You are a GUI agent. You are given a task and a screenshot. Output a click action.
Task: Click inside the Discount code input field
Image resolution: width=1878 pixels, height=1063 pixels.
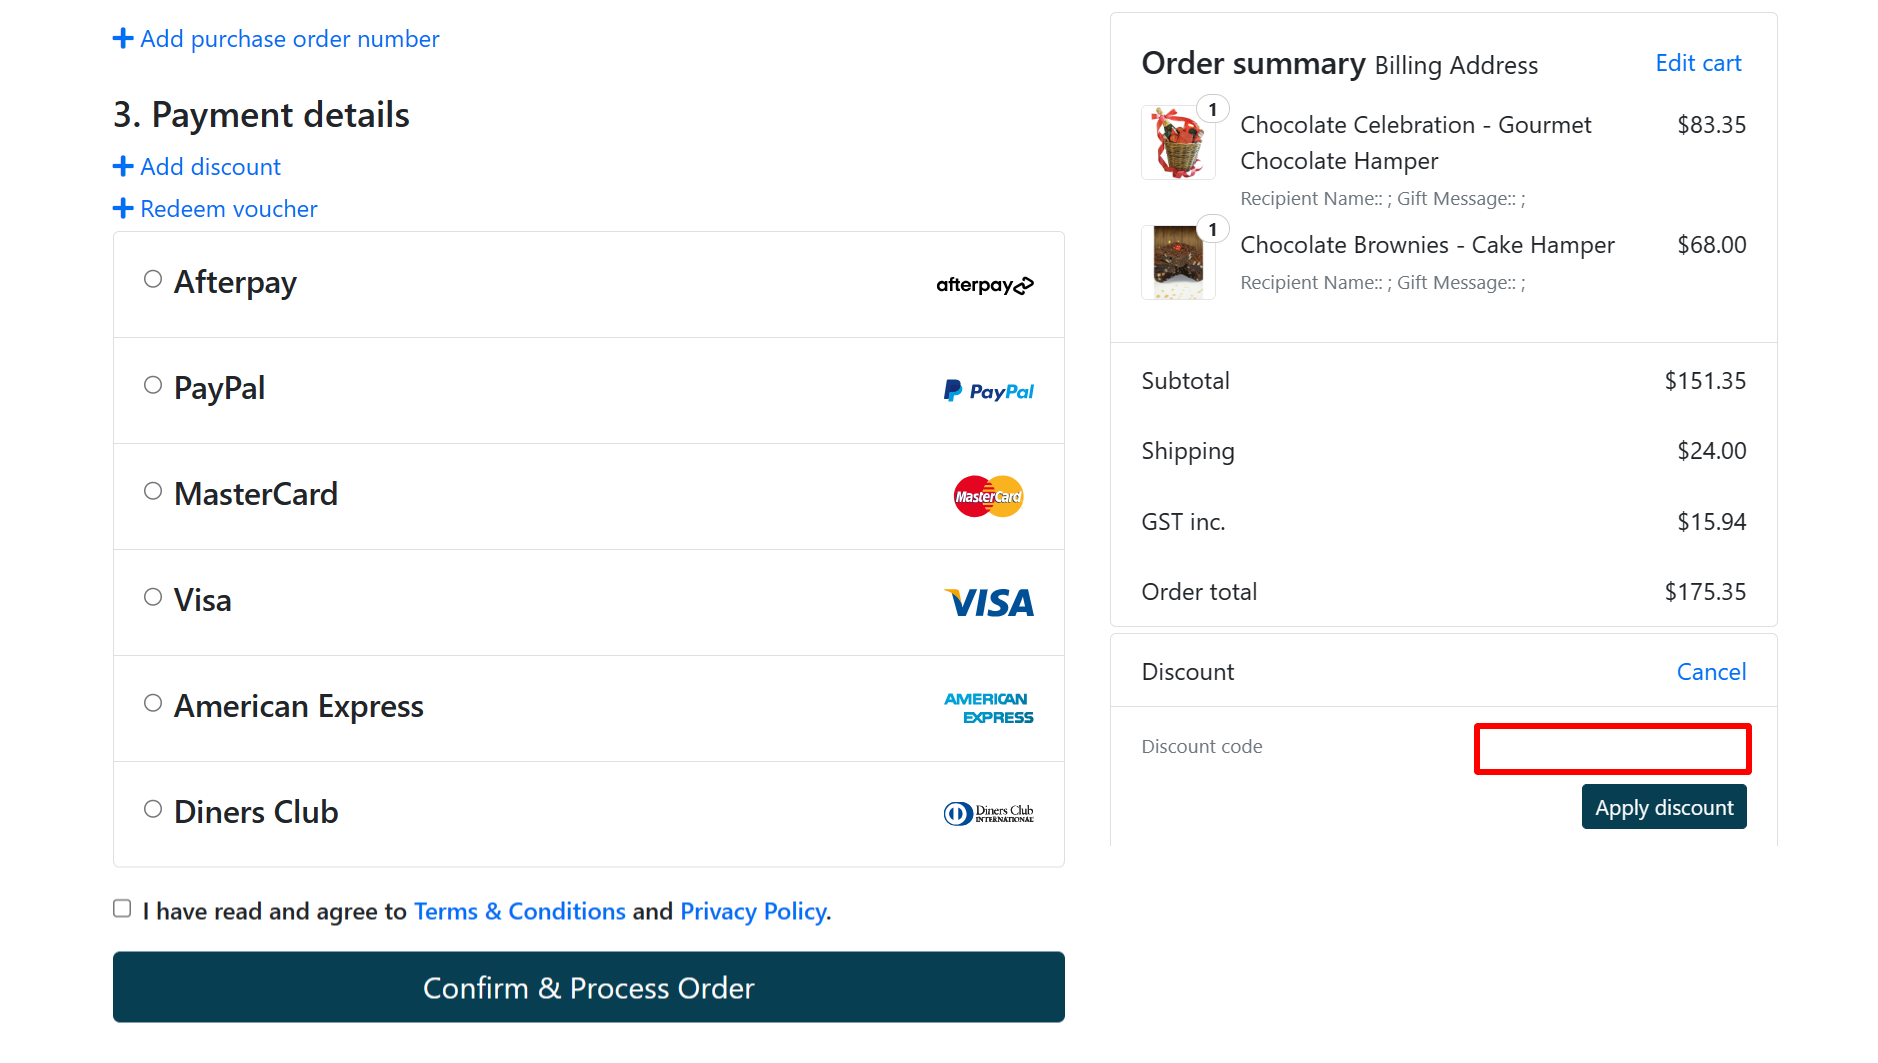(x=1611, y=748)
